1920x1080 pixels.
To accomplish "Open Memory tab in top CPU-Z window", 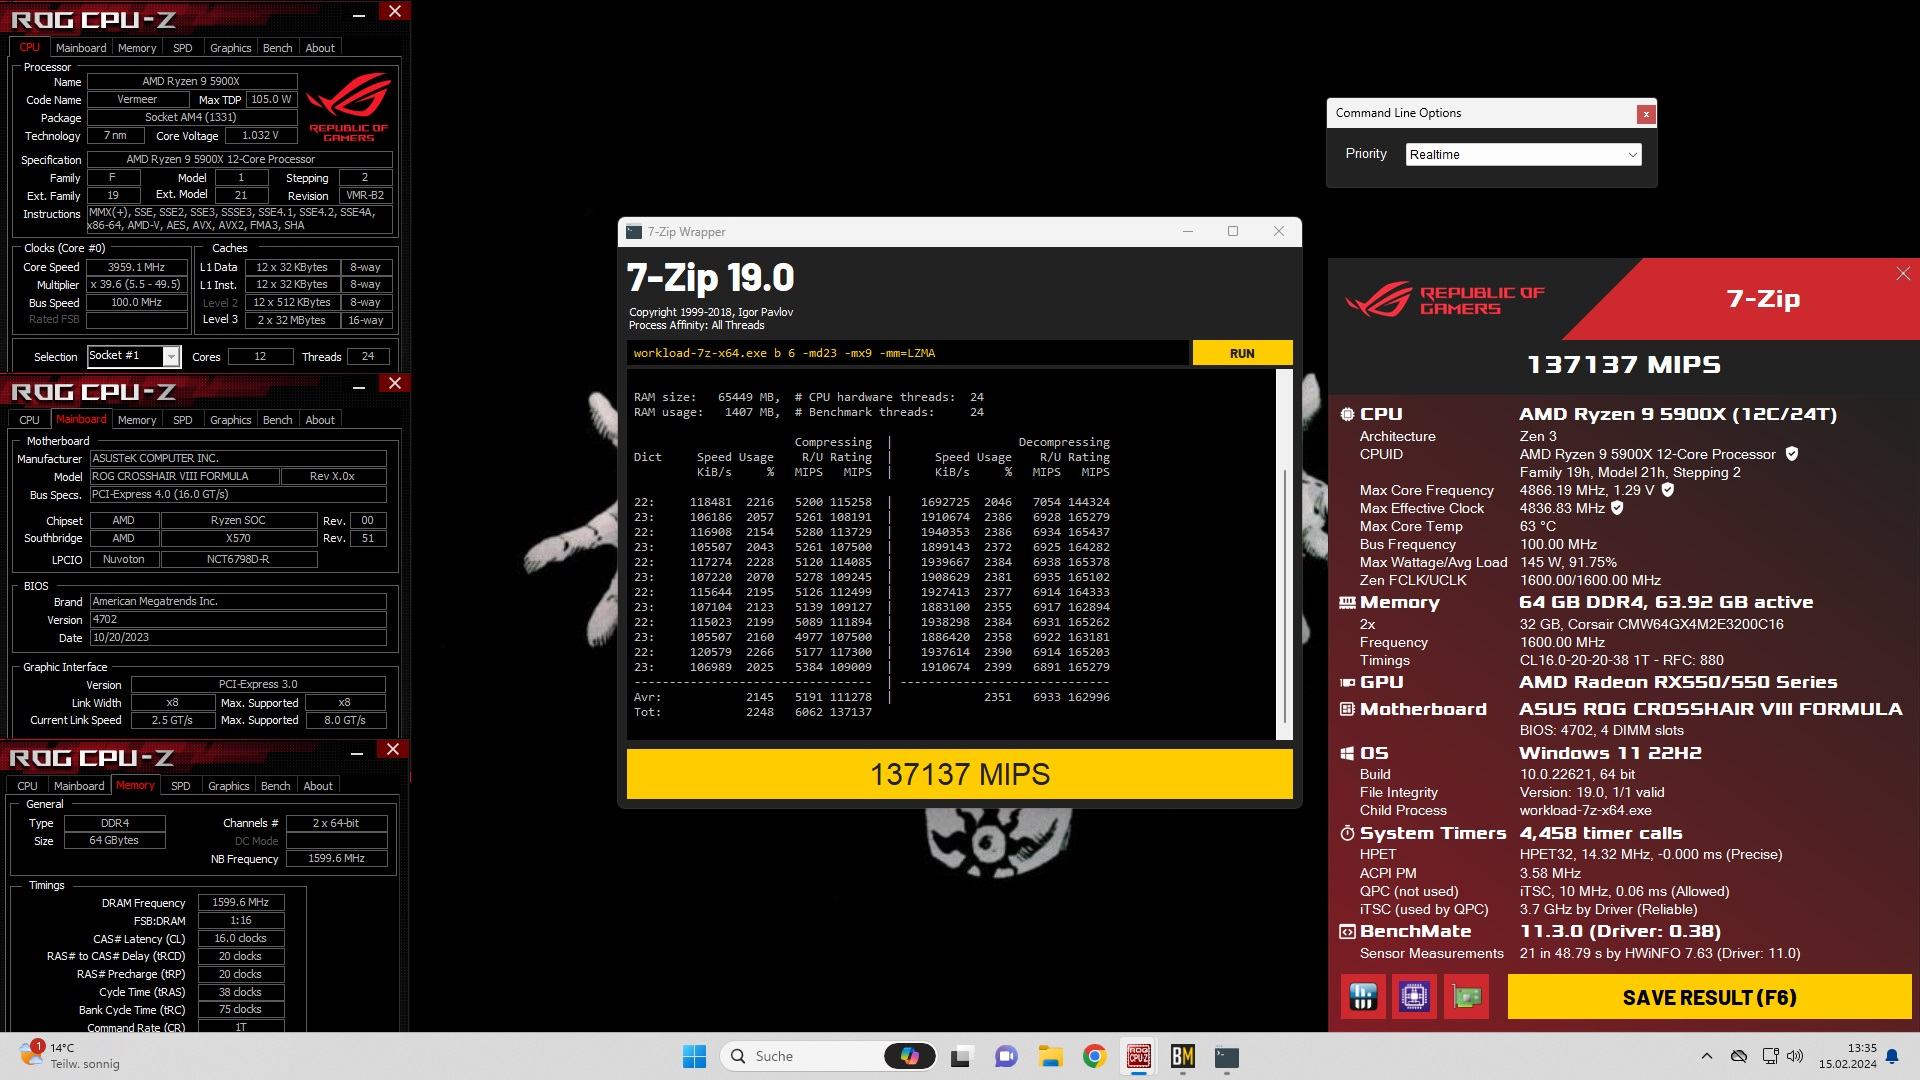I will tap(137, 48).
